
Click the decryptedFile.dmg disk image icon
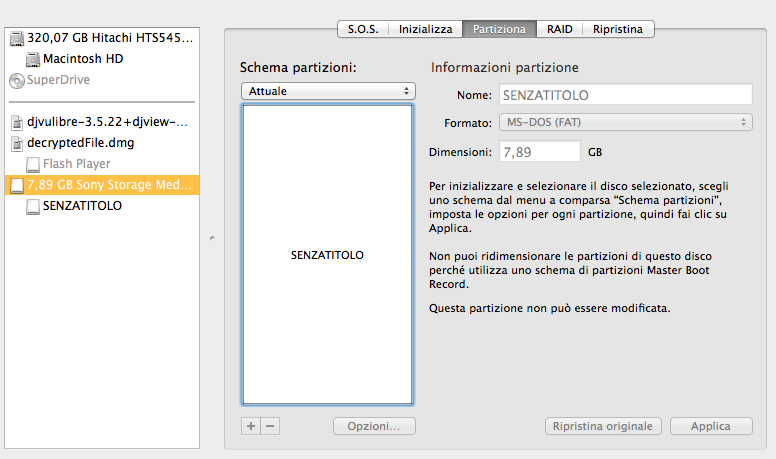coord(16,143)
